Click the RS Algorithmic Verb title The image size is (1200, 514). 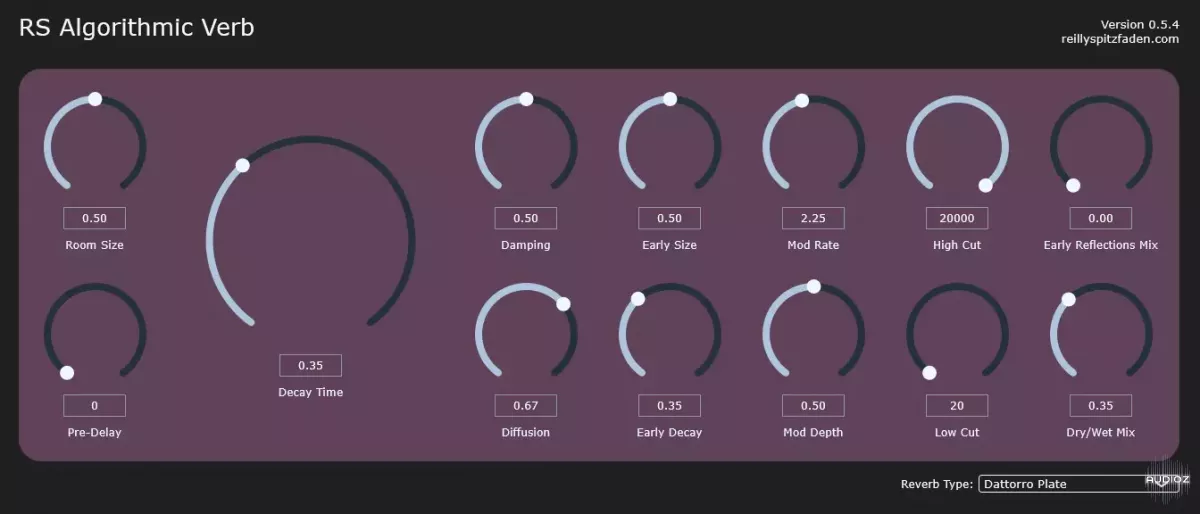[x=137, y=28]
